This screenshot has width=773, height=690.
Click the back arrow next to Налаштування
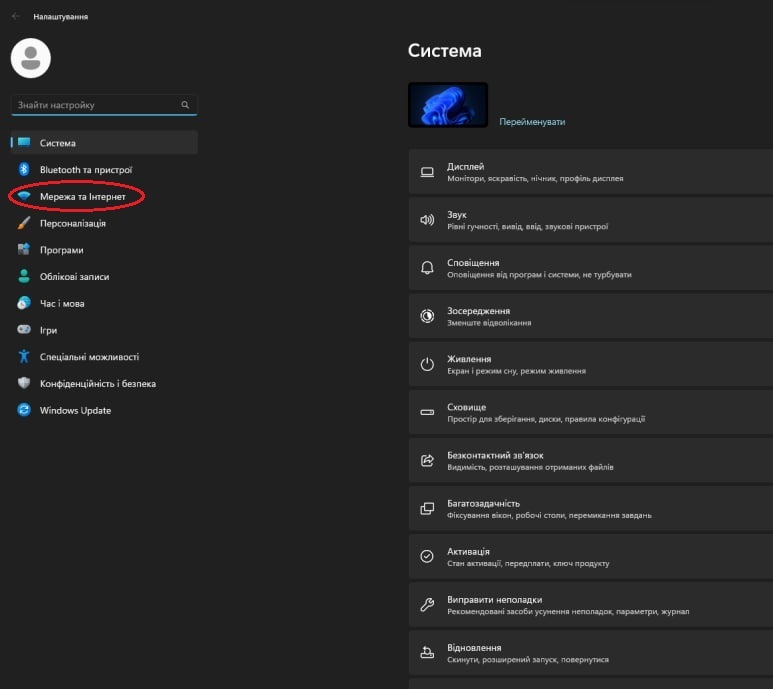click(16, 16)
